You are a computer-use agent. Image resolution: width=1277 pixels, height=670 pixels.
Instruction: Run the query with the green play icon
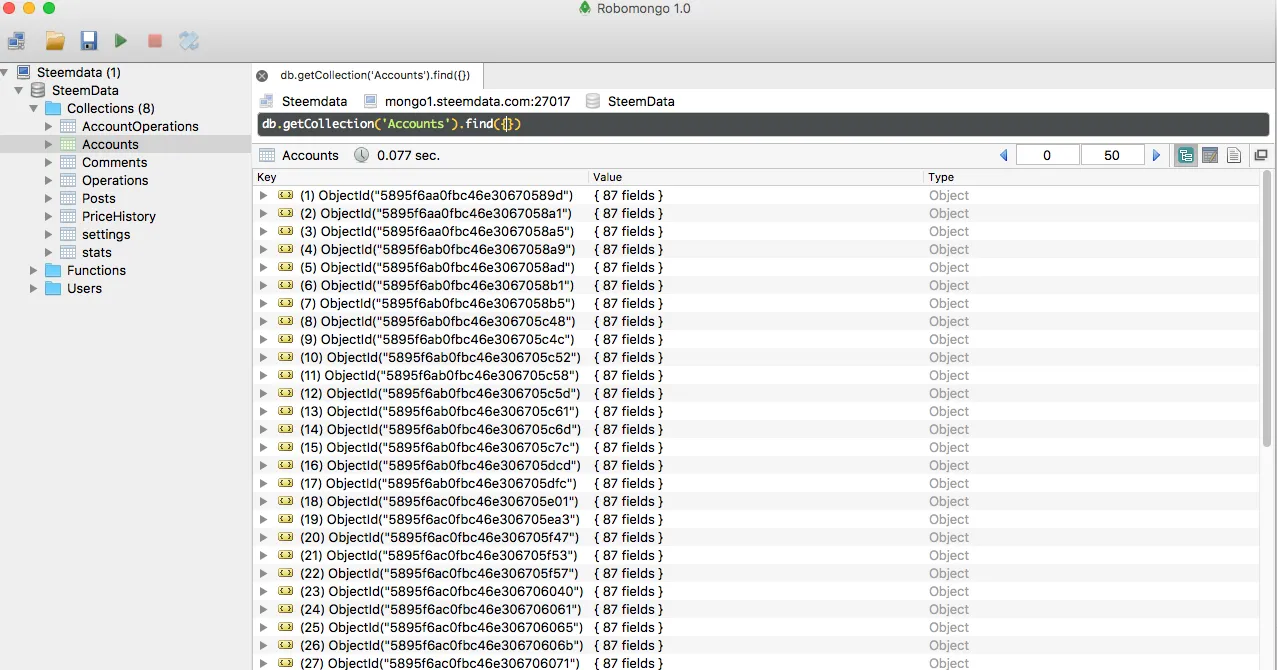[x=121, y=41]
